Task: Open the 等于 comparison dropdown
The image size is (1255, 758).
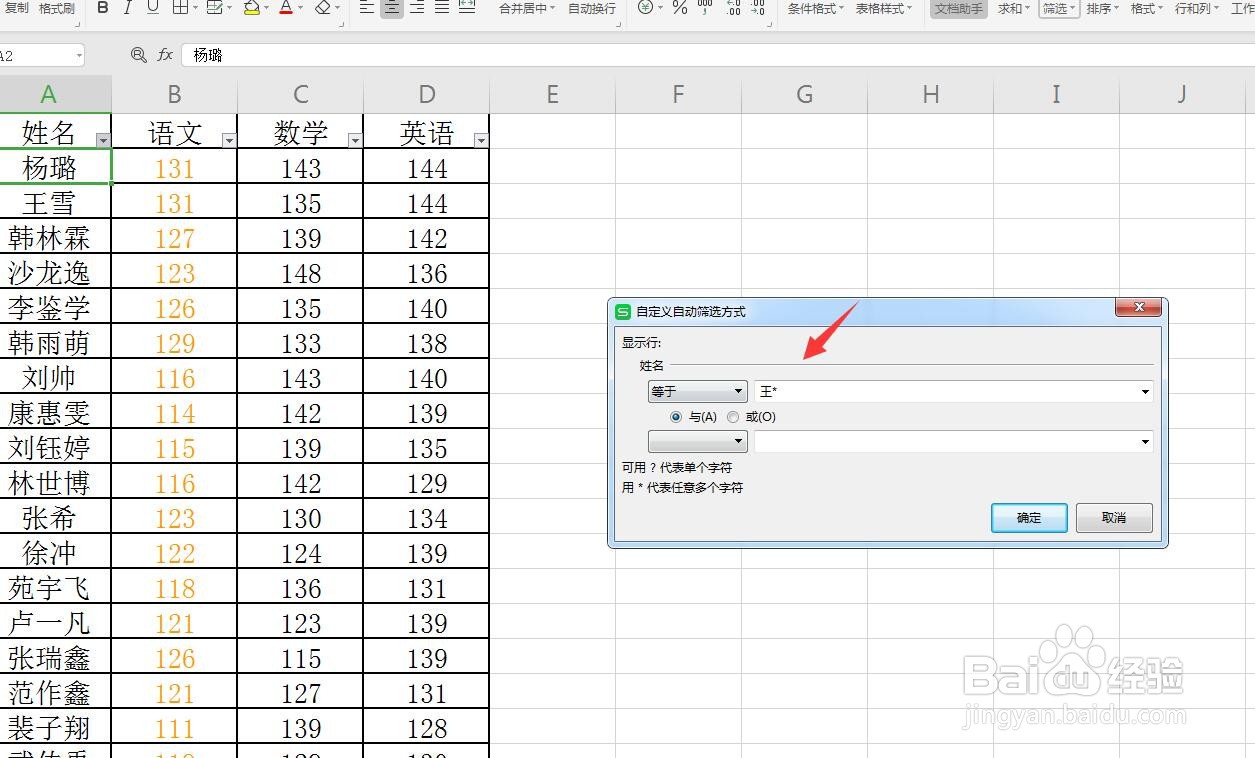Action: 697,391
